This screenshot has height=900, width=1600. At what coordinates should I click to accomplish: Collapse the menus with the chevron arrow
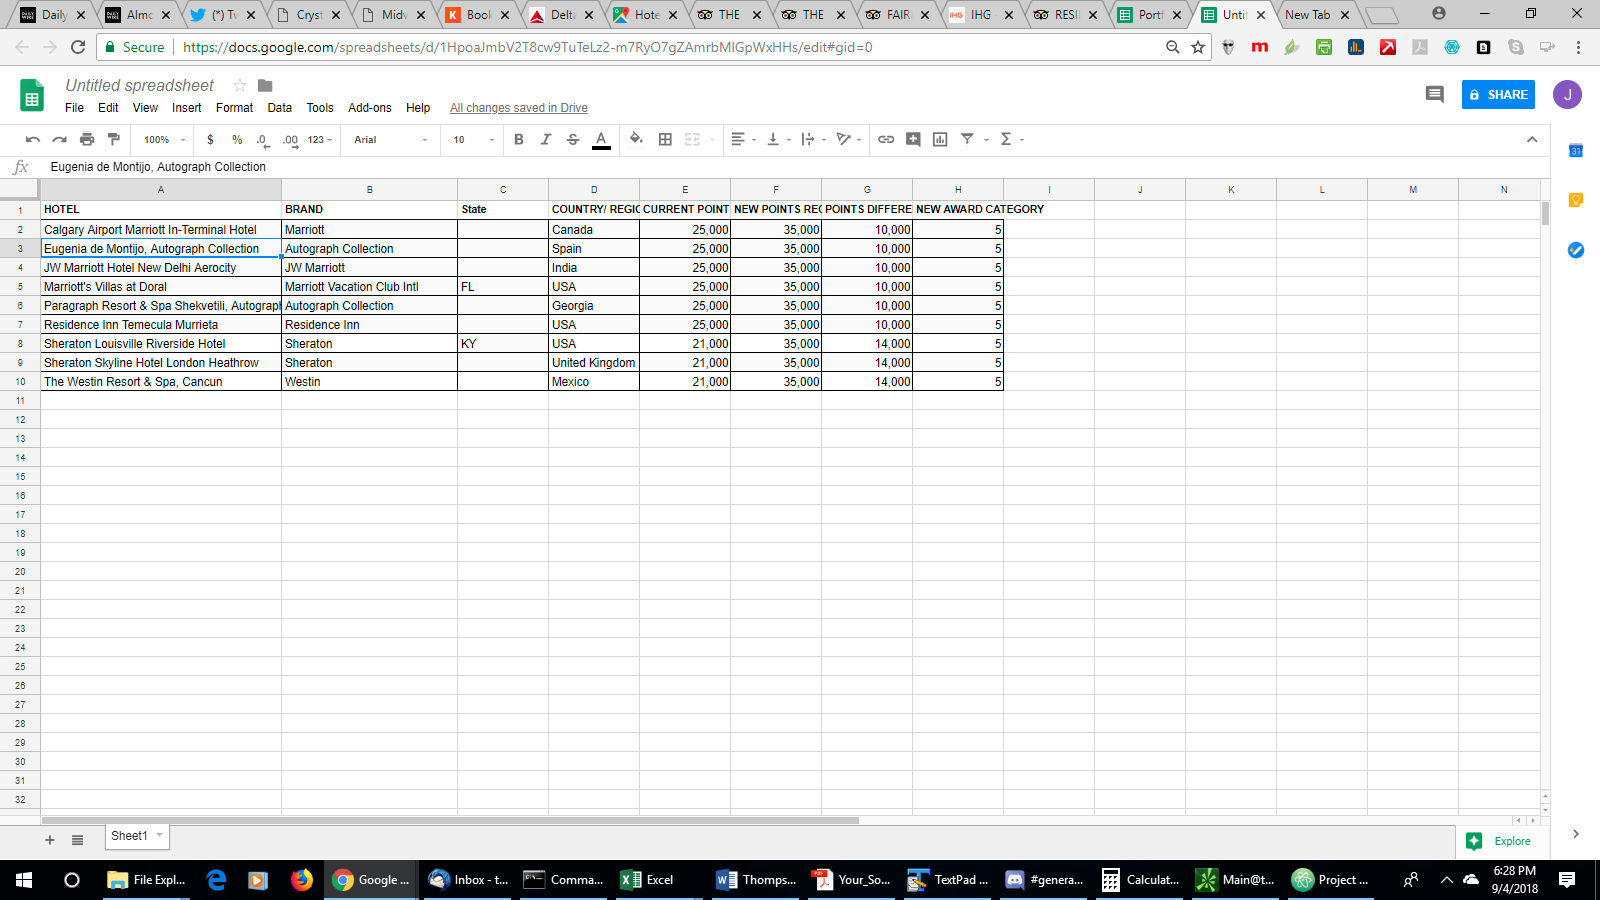[x=1532, y=139]
